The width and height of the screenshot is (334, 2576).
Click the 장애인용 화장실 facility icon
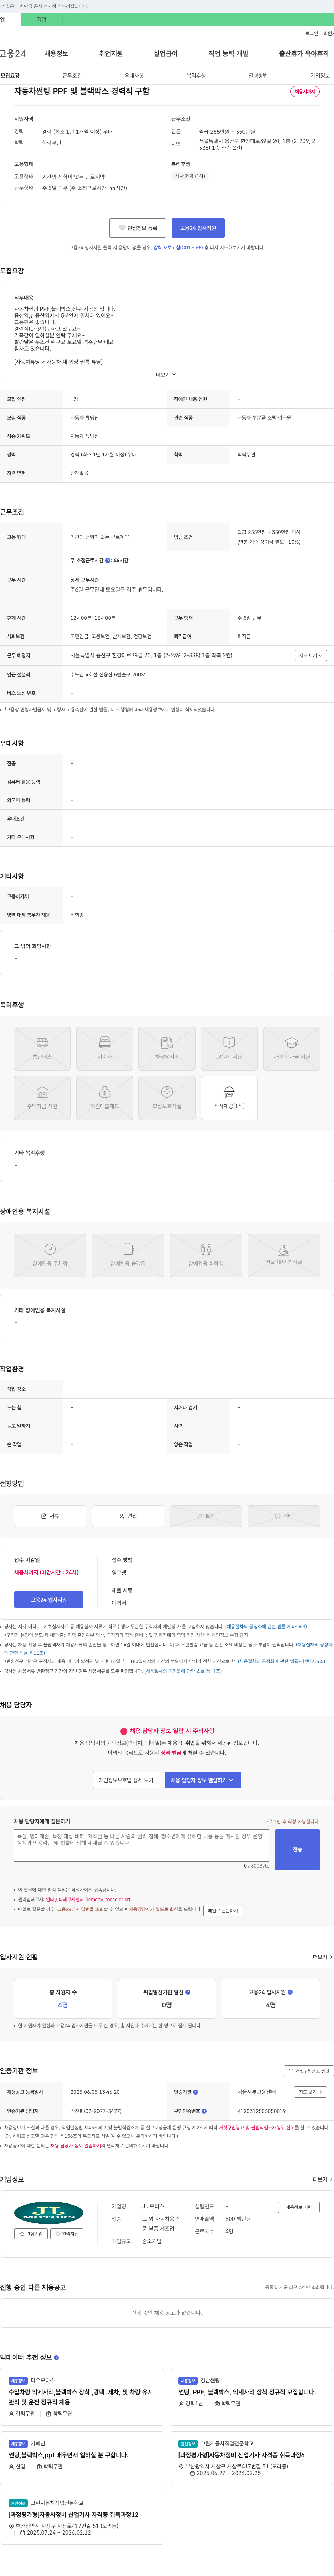click(206, 1255)
